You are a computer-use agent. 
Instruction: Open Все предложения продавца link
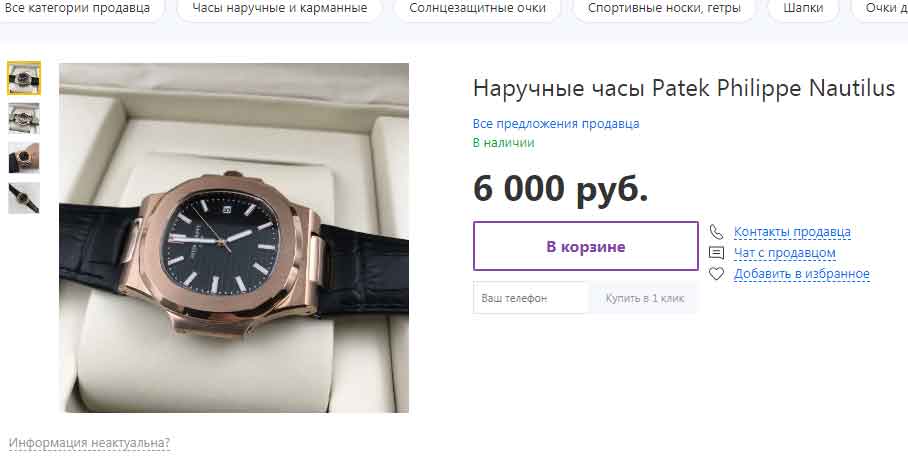tap(556, 123)
